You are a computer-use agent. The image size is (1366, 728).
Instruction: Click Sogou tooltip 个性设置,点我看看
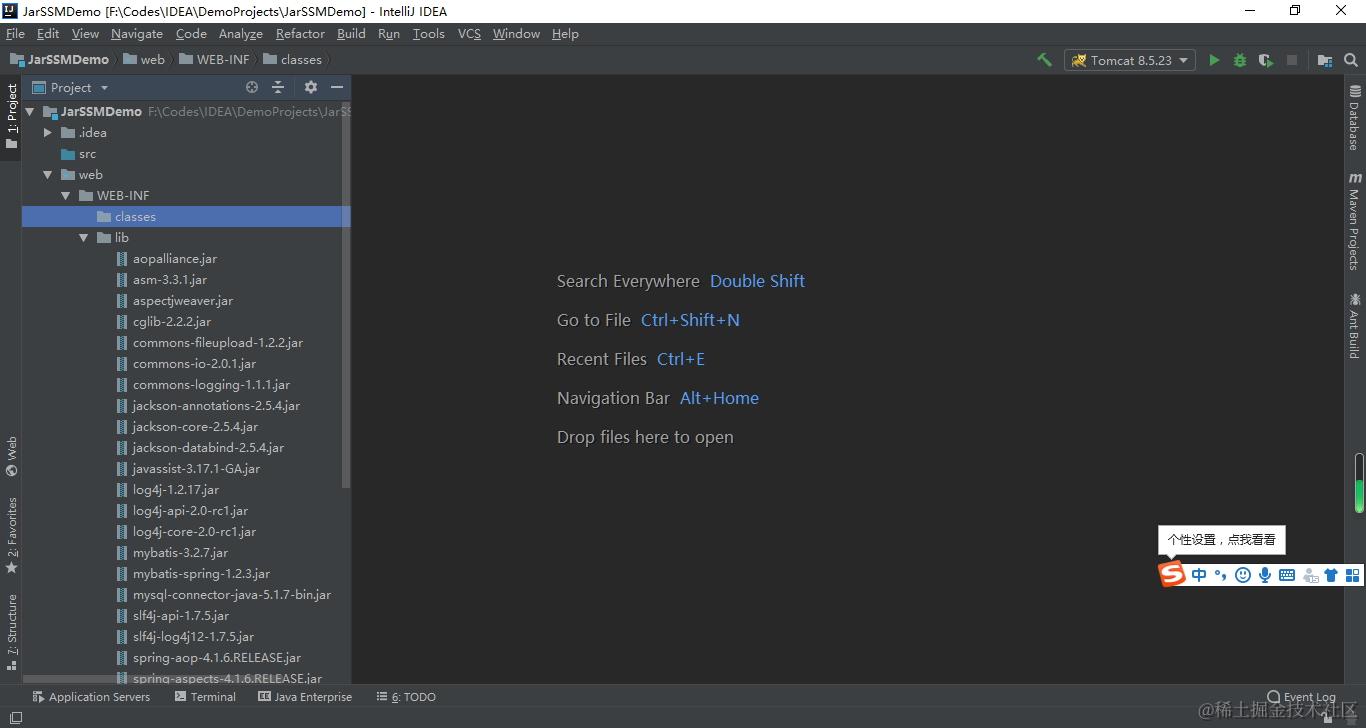point(1221,540)
